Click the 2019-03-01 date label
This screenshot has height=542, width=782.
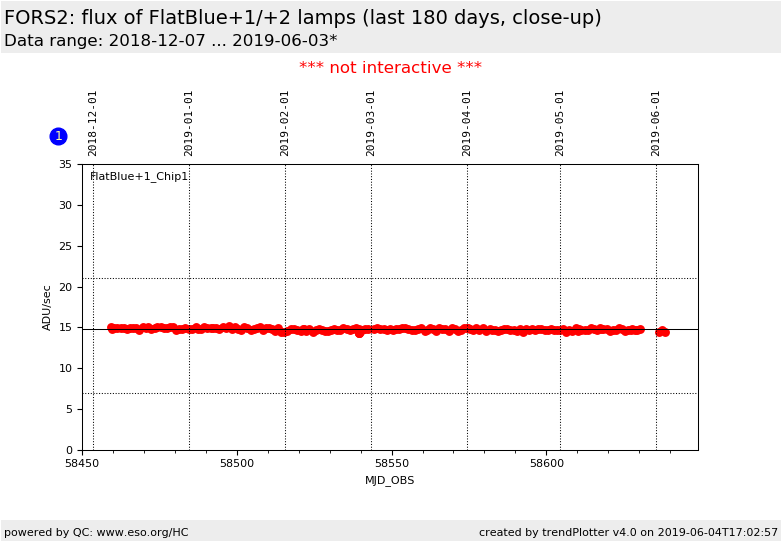(x=370, y=123)
